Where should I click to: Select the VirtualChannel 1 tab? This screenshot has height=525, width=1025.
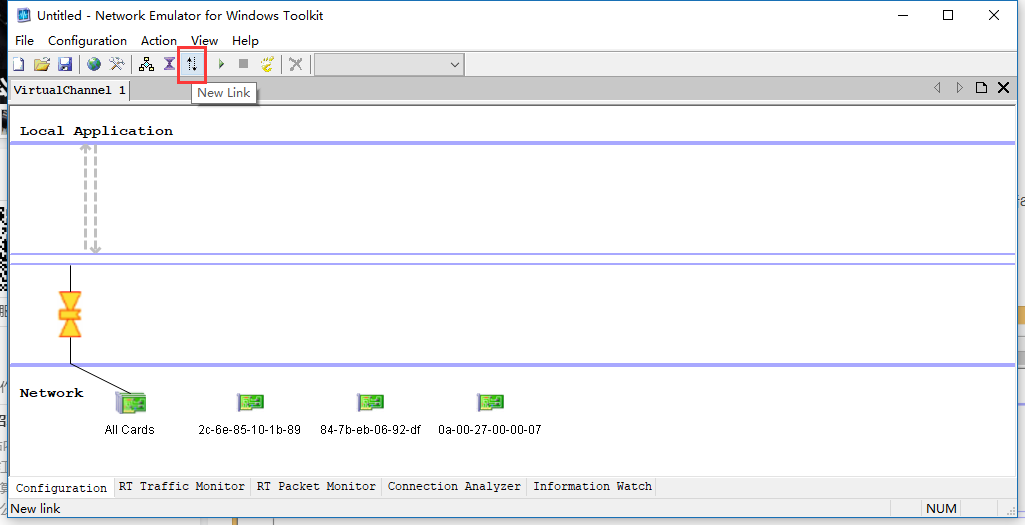69,90
